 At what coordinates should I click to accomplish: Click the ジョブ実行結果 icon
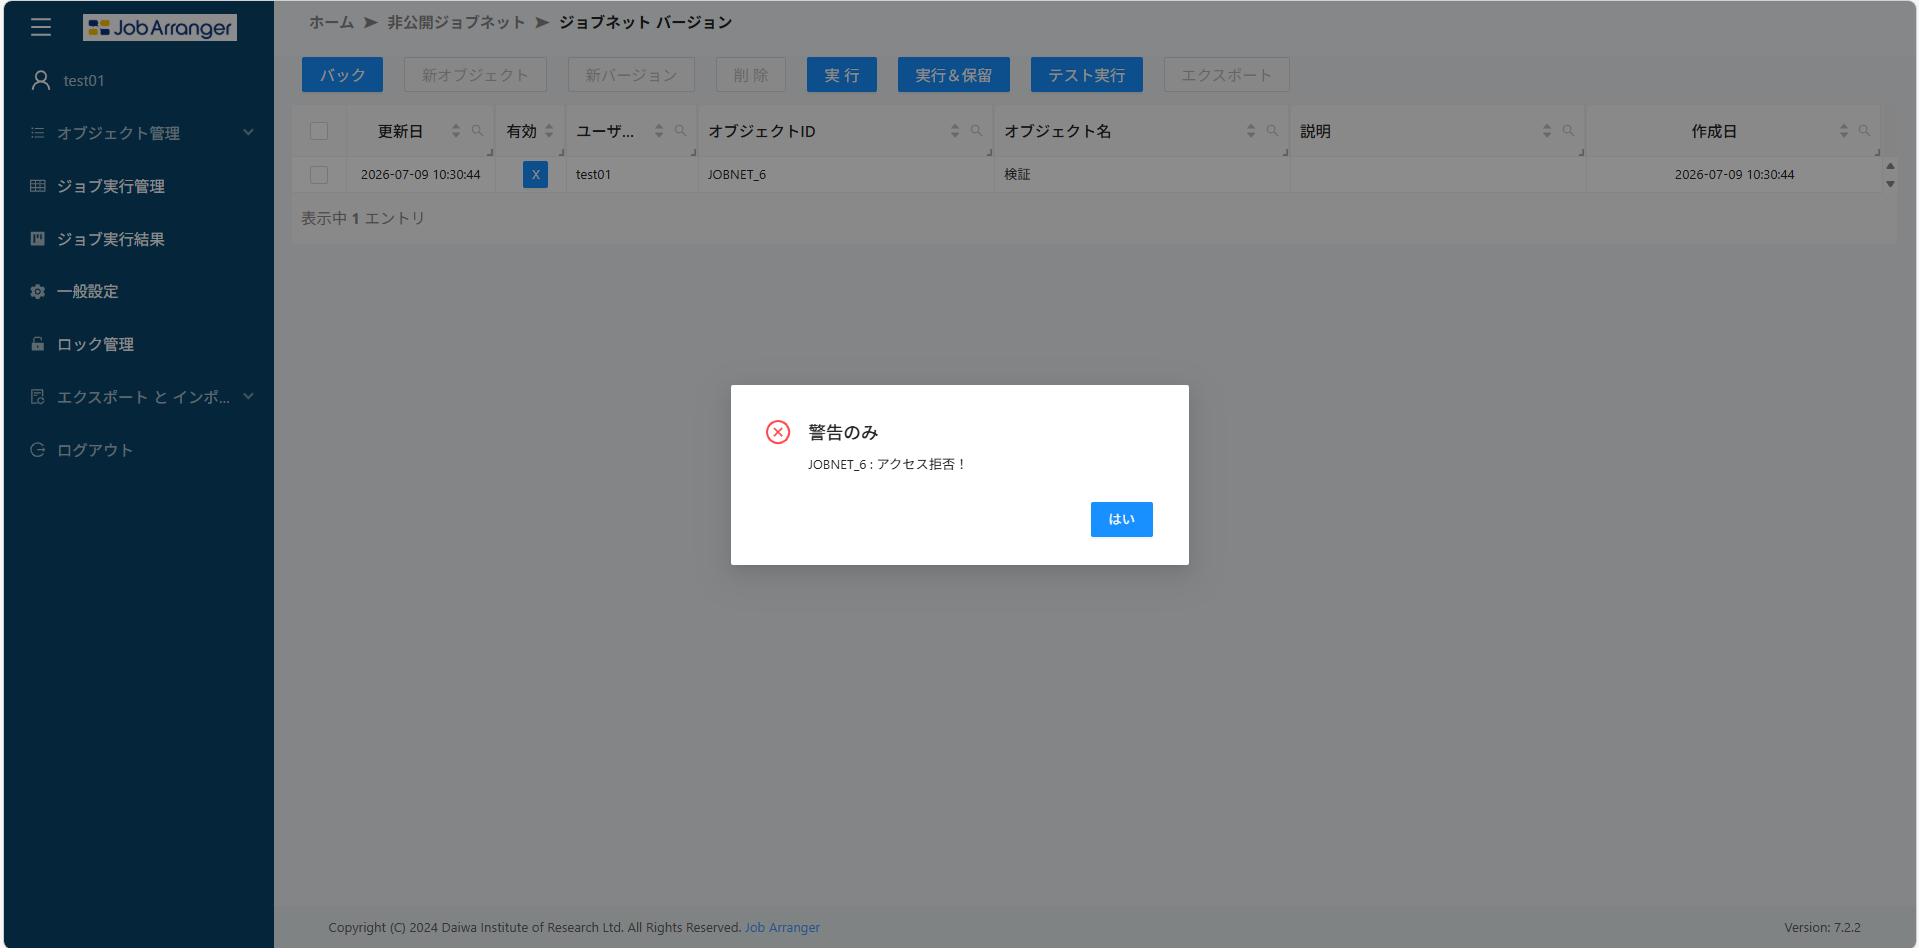38,239
